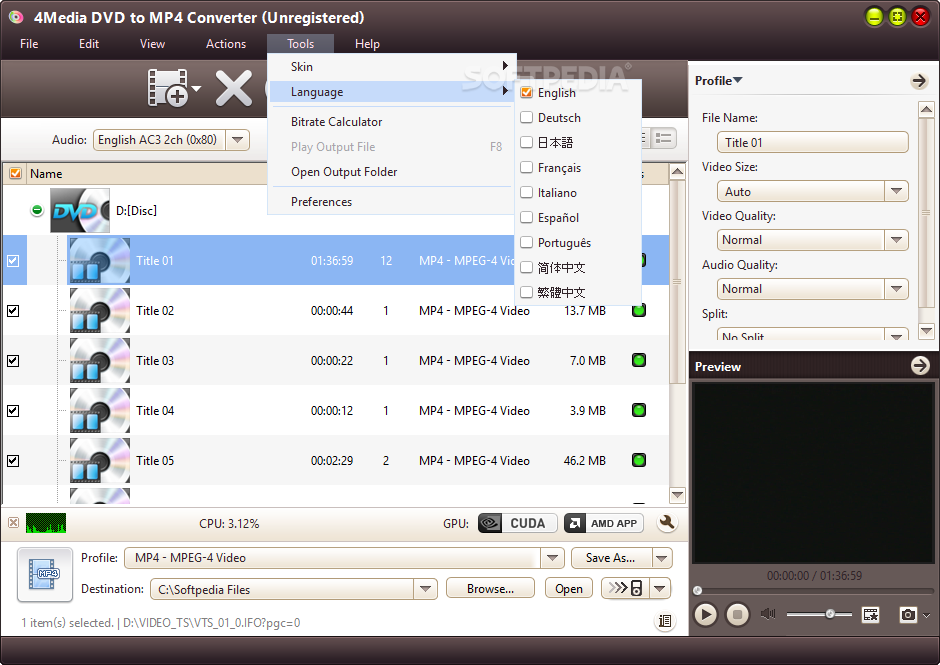Click the NVIDIA CUDA GPU button
The width and height of the screenshot is (940, 665).
[517, 523]
